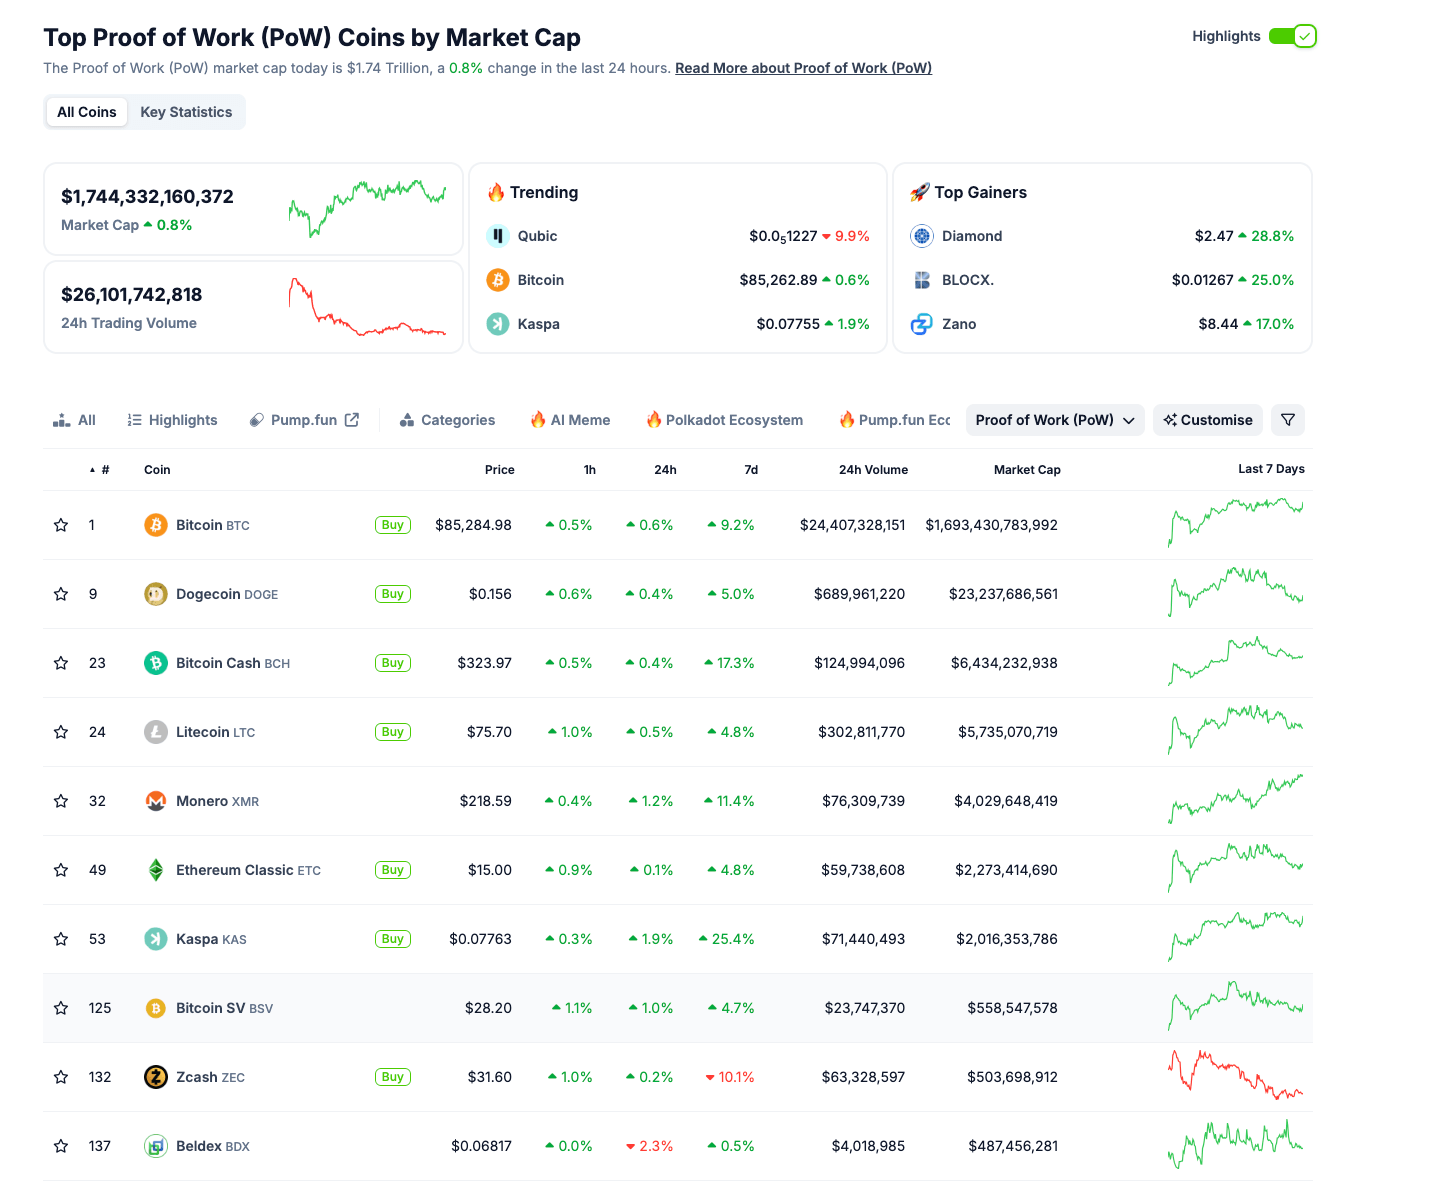Star Bitcoin to add it to watchlist
1436x1184 pixels.
point(60,524)
